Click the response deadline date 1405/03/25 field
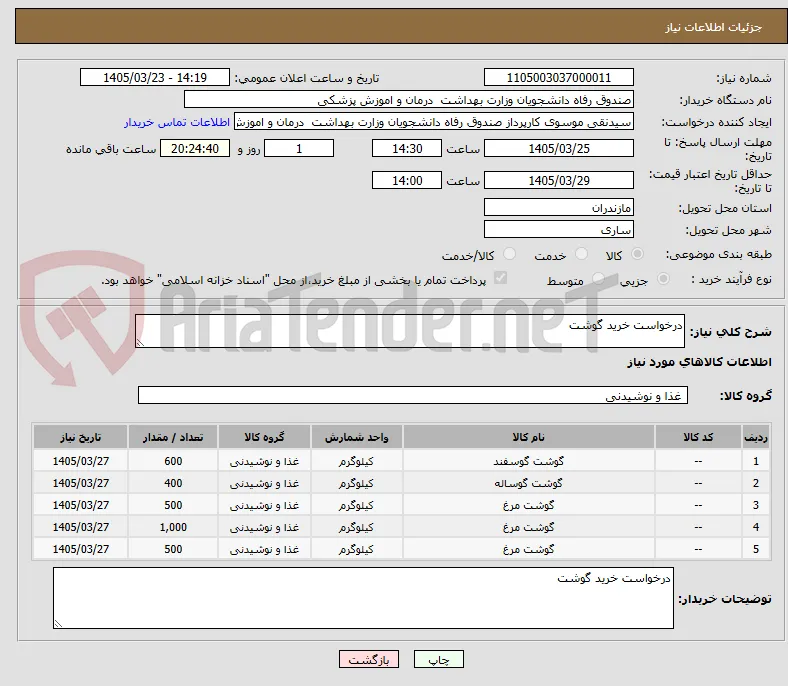This screenshot has width=788, height=686. (558, 149)
